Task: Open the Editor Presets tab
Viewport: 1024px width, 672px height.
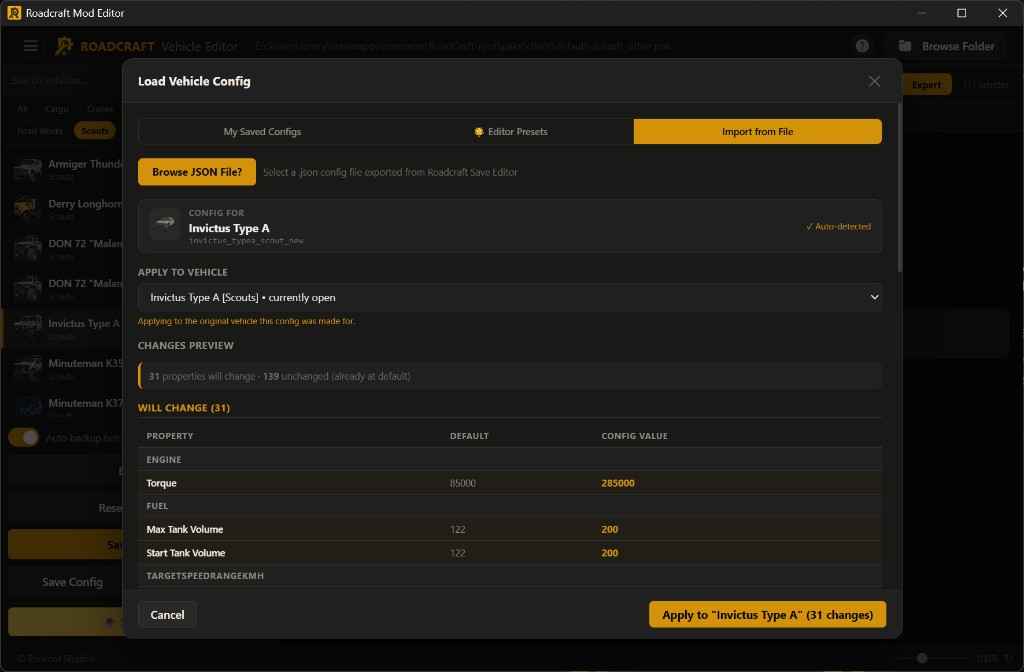Action: tap(510, 131)
